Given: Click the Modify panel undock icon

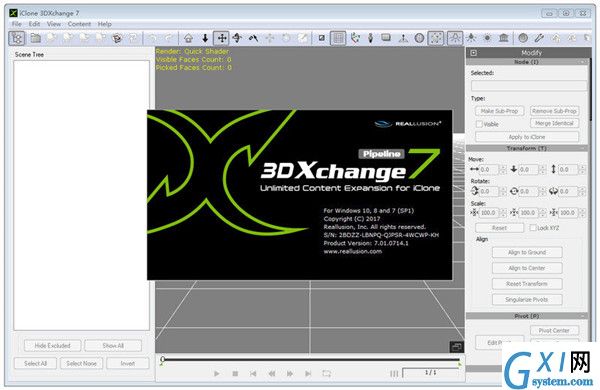Looking at the screenshot, I should pyautogui.click(x=474, y=53).
